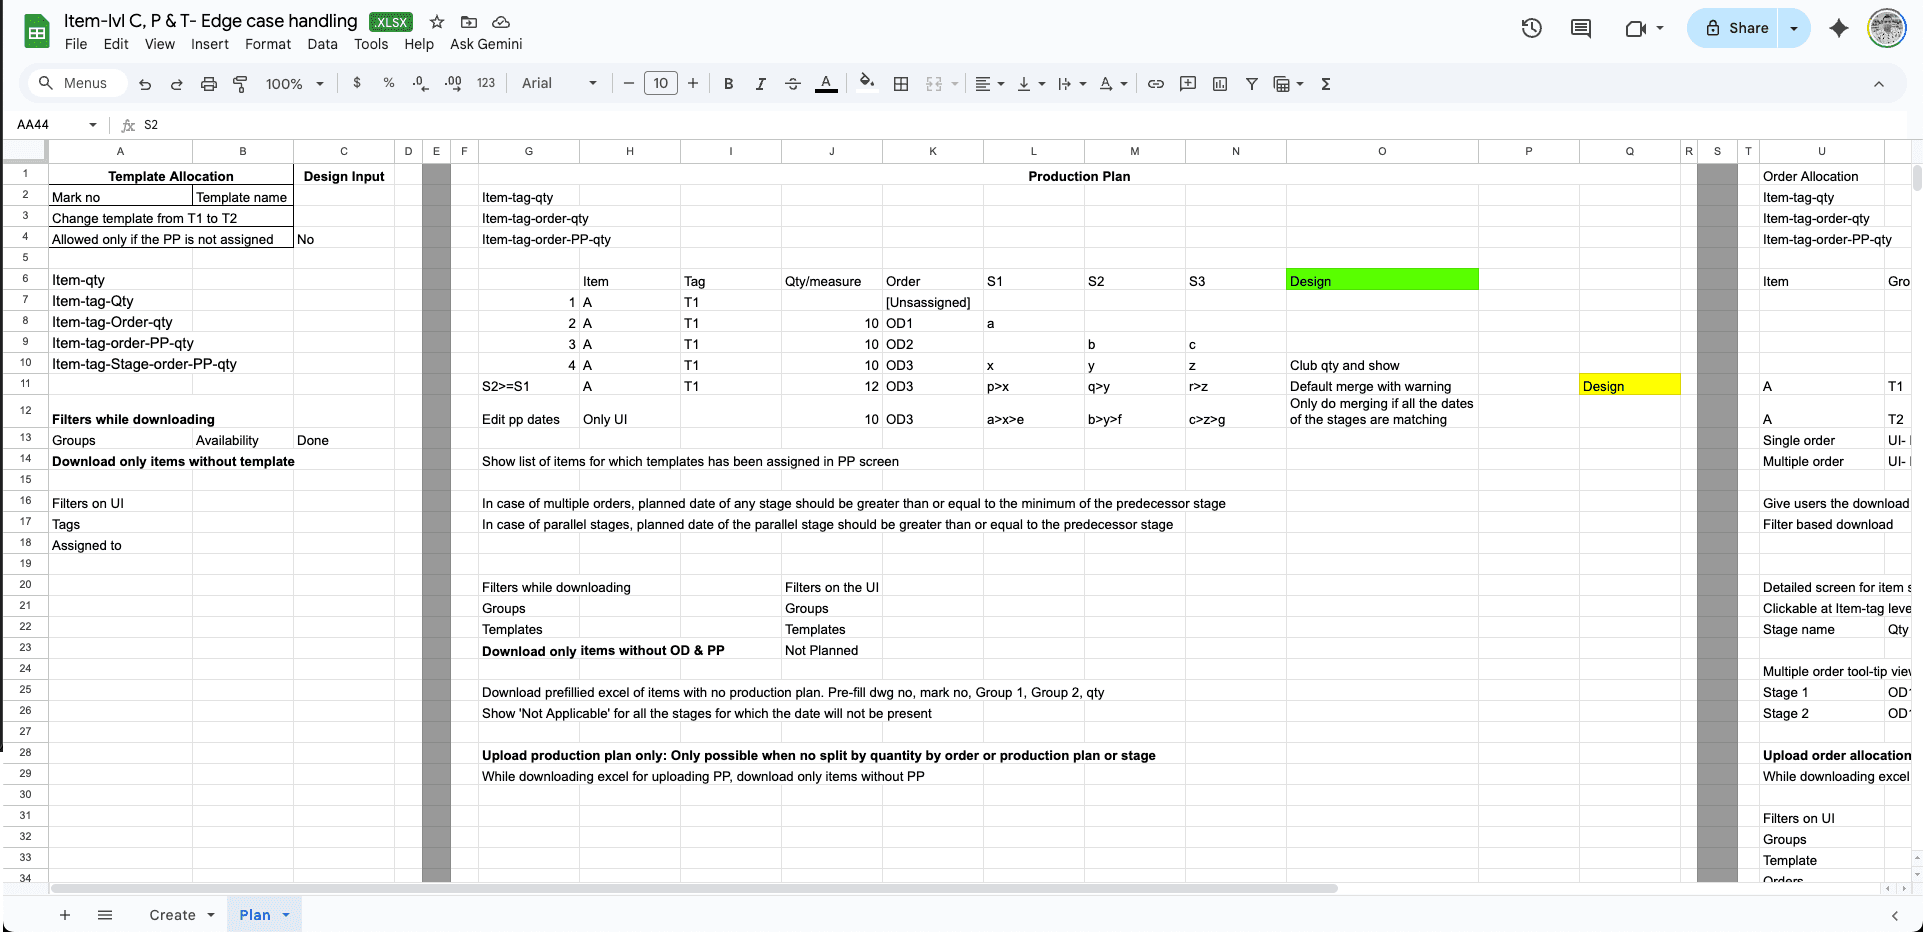
Task: Decrease font size with the minus button
Action: click(x=629, y=83)
